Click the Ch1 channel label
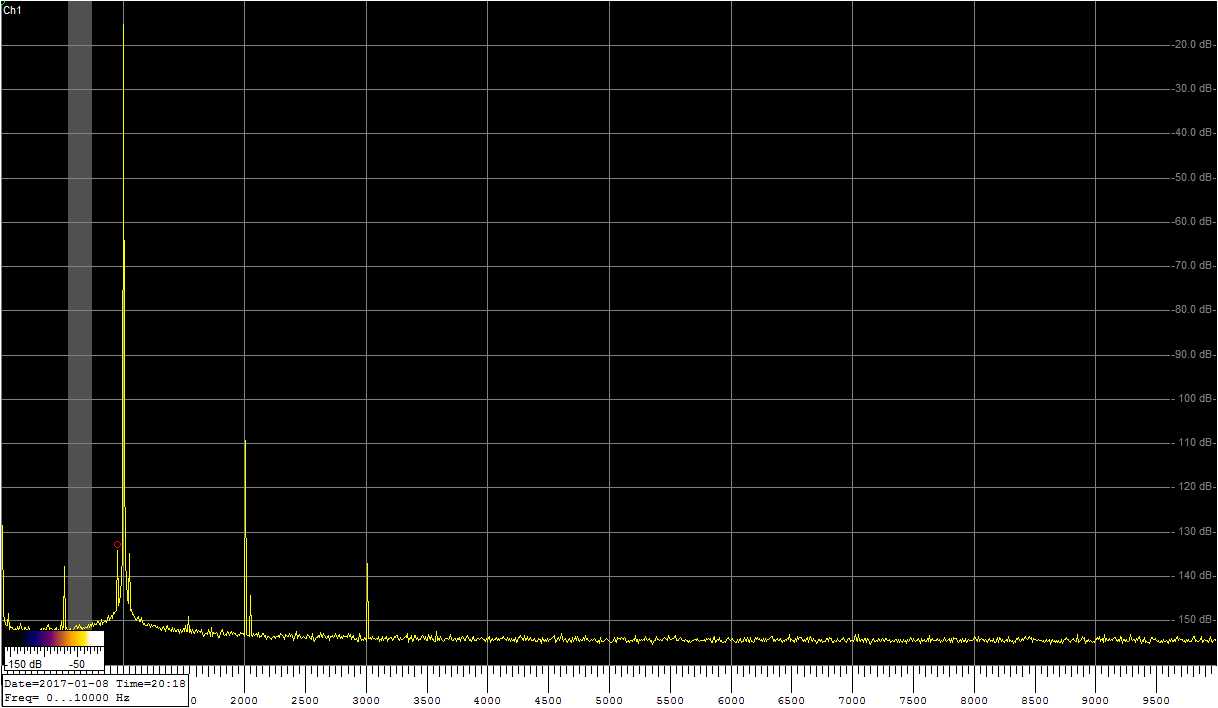Image resolution: width=1218 pixels, height=708 pixels. point(12,9)
